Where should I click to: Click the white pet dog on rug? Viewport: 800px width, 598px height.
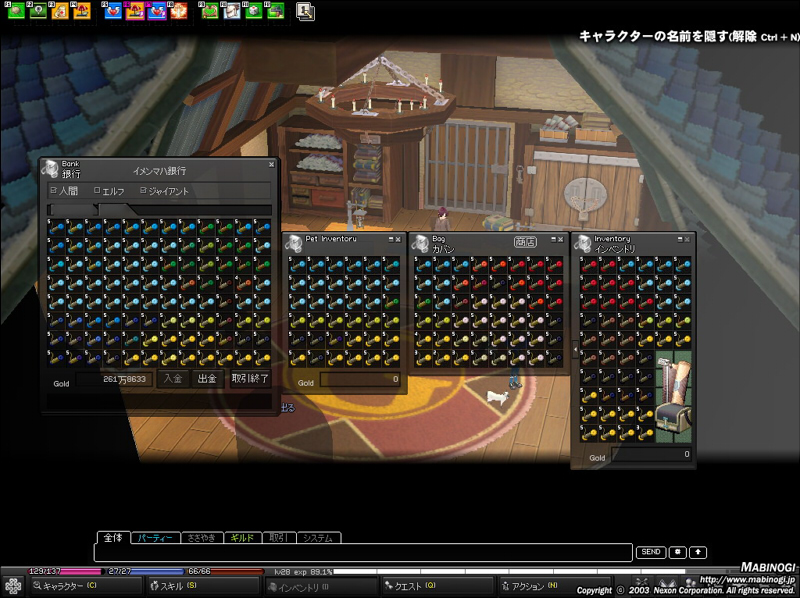[x=497, y=397]
